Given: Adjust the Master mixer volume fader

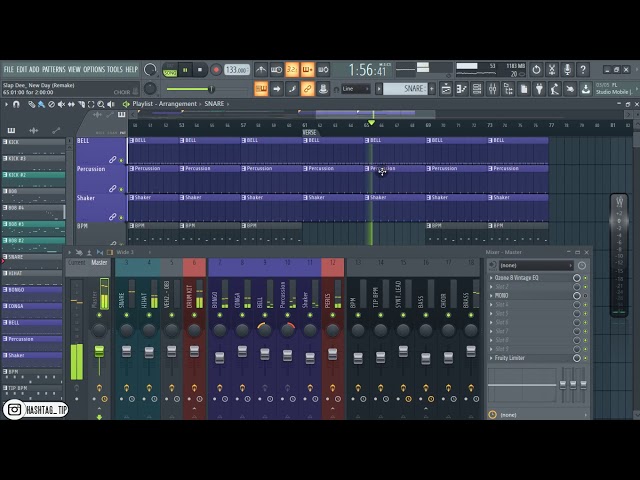Looking at the screenshot, I should 99,351.
